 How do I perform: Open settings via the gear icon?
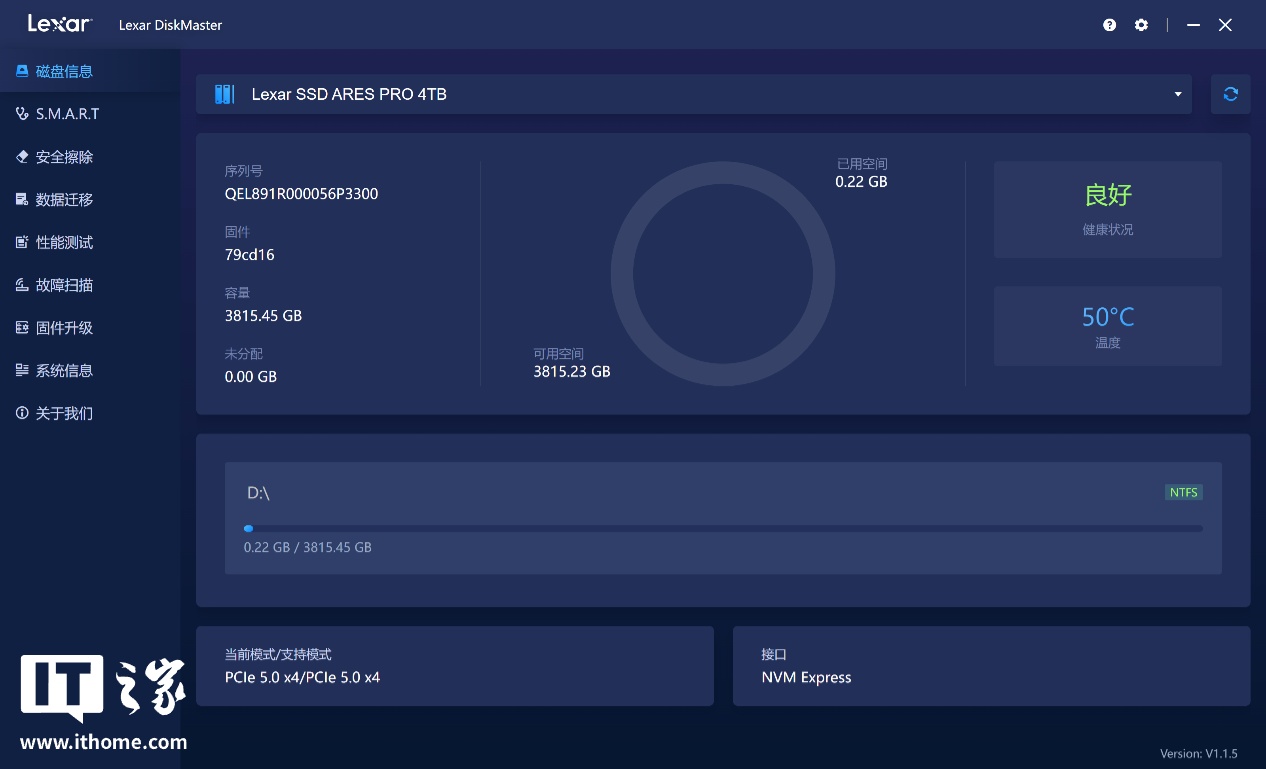point(1141,25)
